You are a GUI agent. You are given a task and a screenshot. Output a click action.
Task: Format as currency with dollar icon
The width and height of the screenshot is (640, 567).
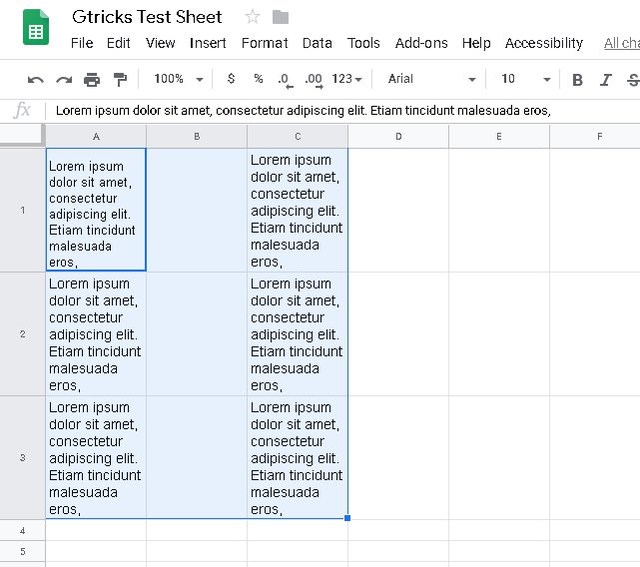point(232,79)
